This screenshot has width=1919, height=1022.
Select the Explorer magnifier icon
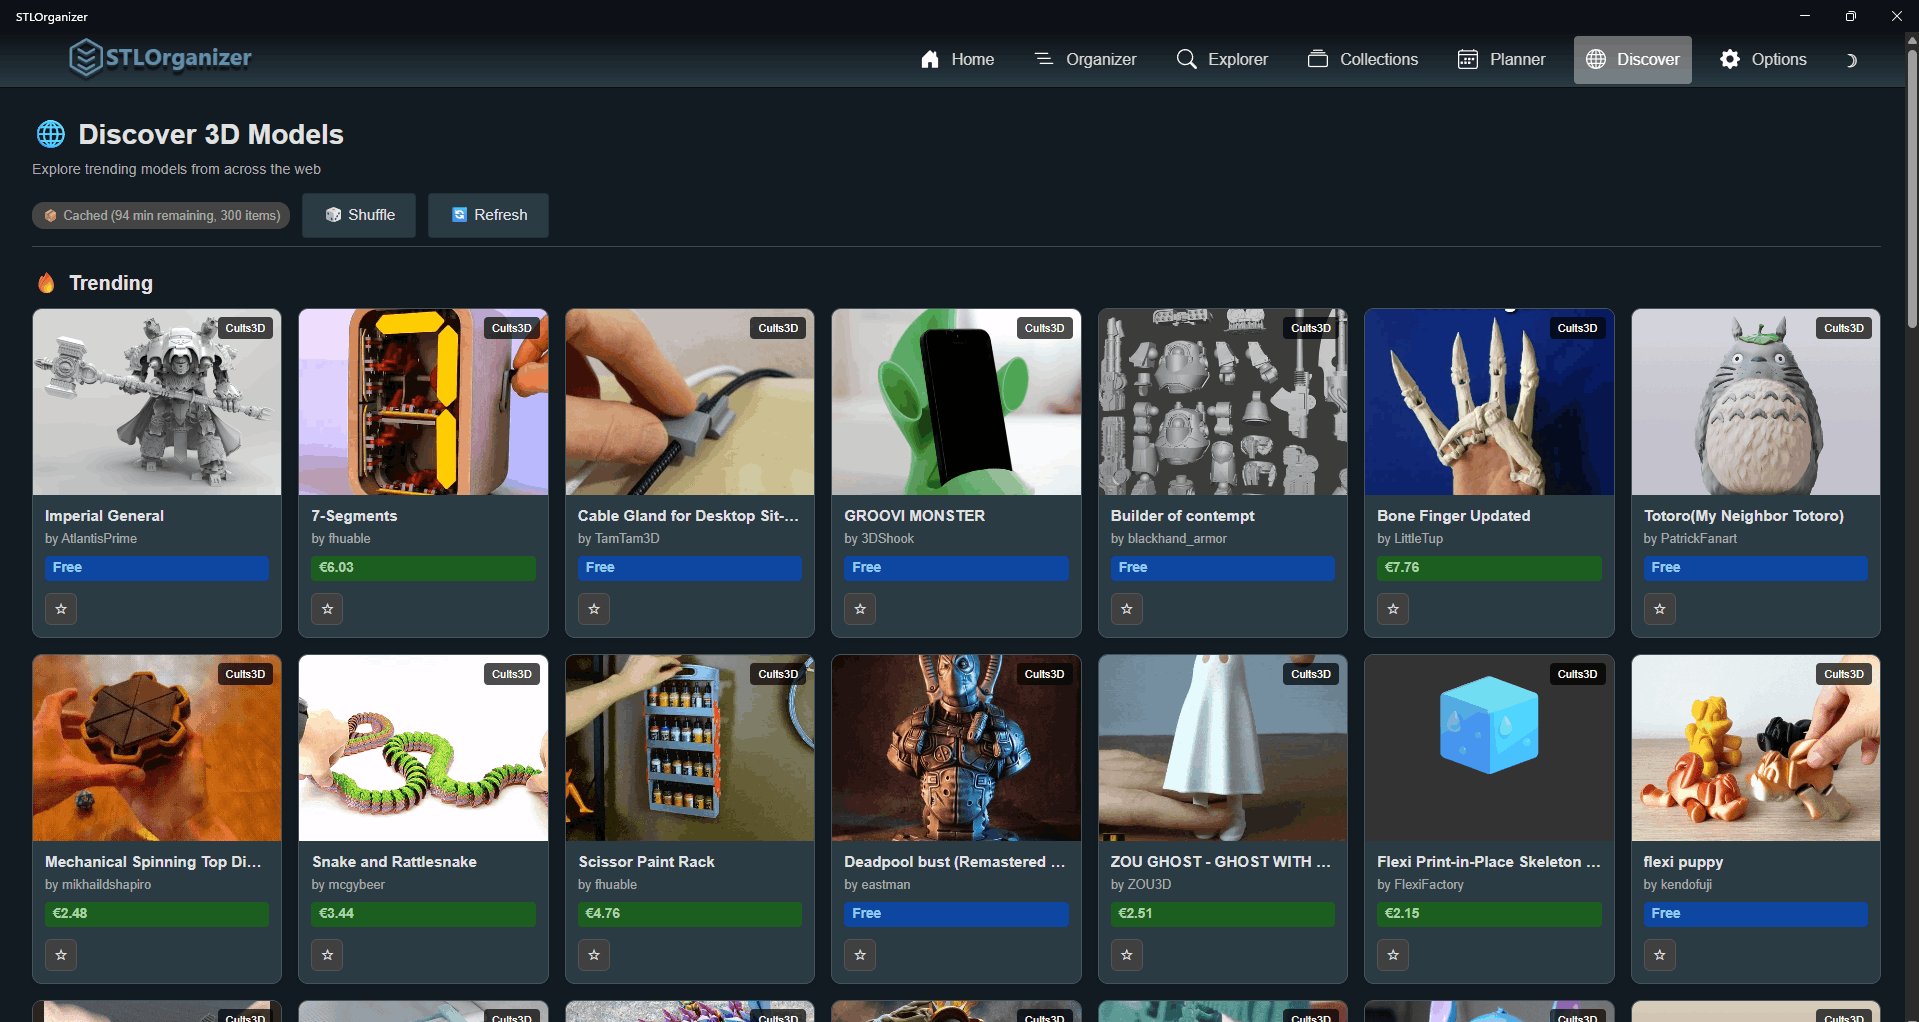tap(1186, 59)
